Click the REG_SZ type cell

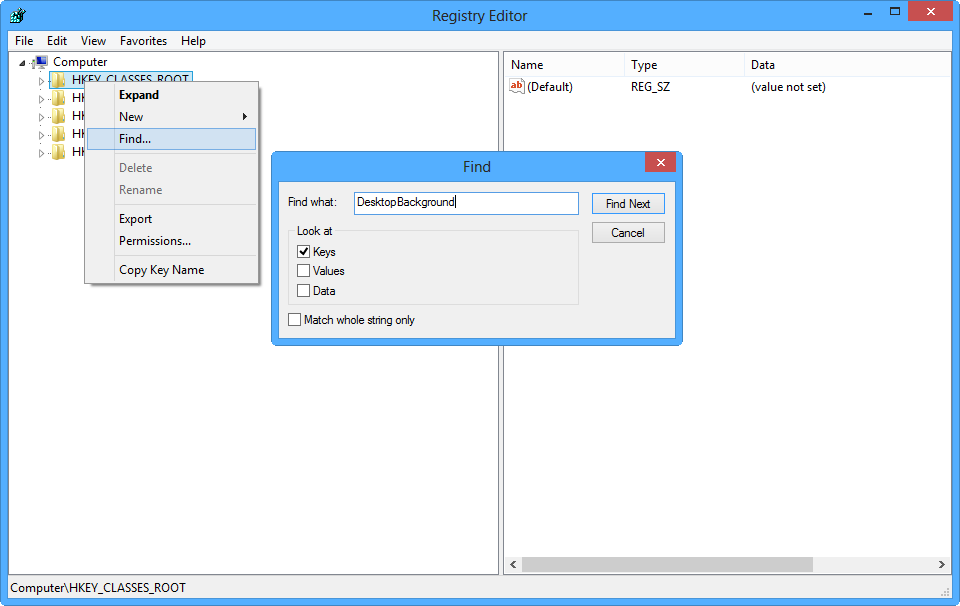pos(650,87)
